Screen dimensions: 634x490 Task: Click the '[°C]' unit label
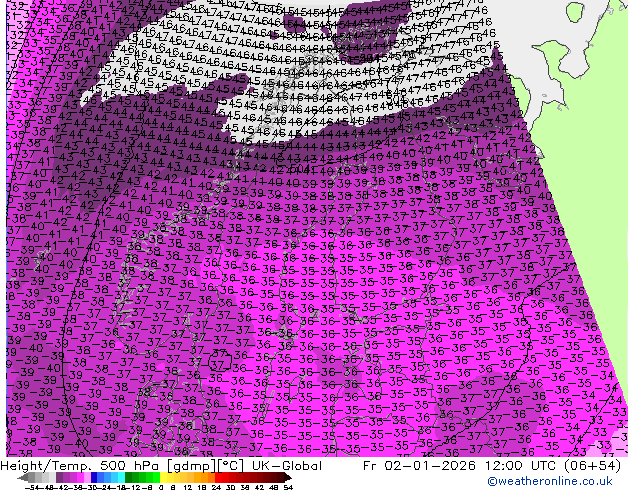tap(230, 466)
